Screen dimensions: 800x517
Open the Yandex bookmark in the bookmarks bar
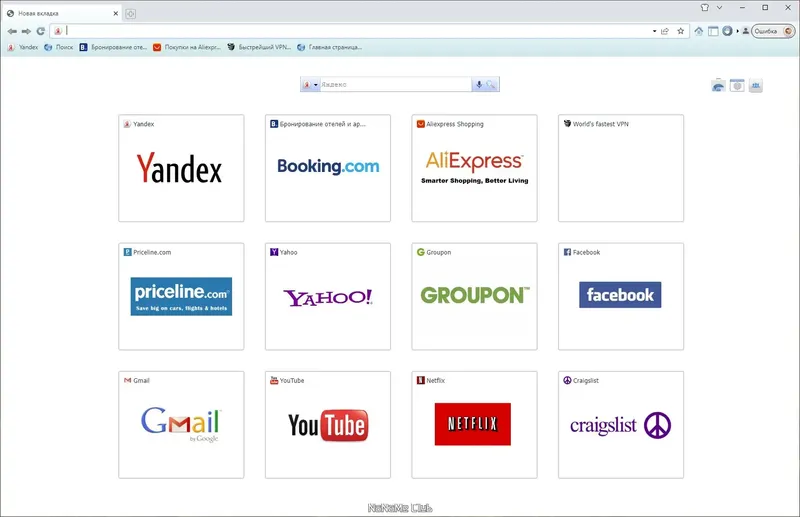point(23,47)
